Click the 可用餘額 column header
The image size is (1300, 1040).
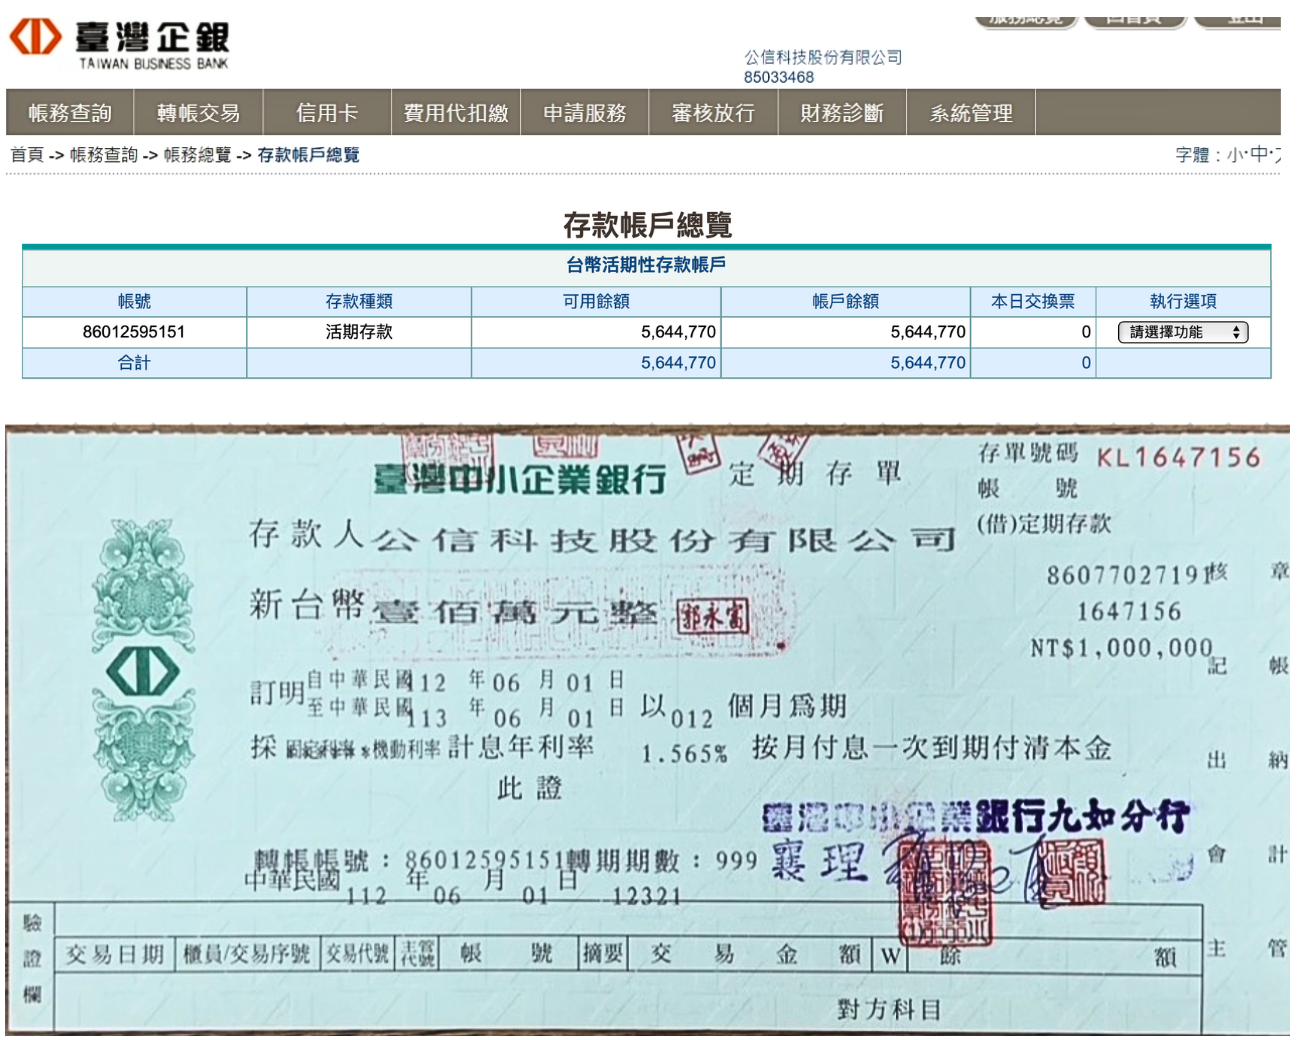(x=596, y=301)
